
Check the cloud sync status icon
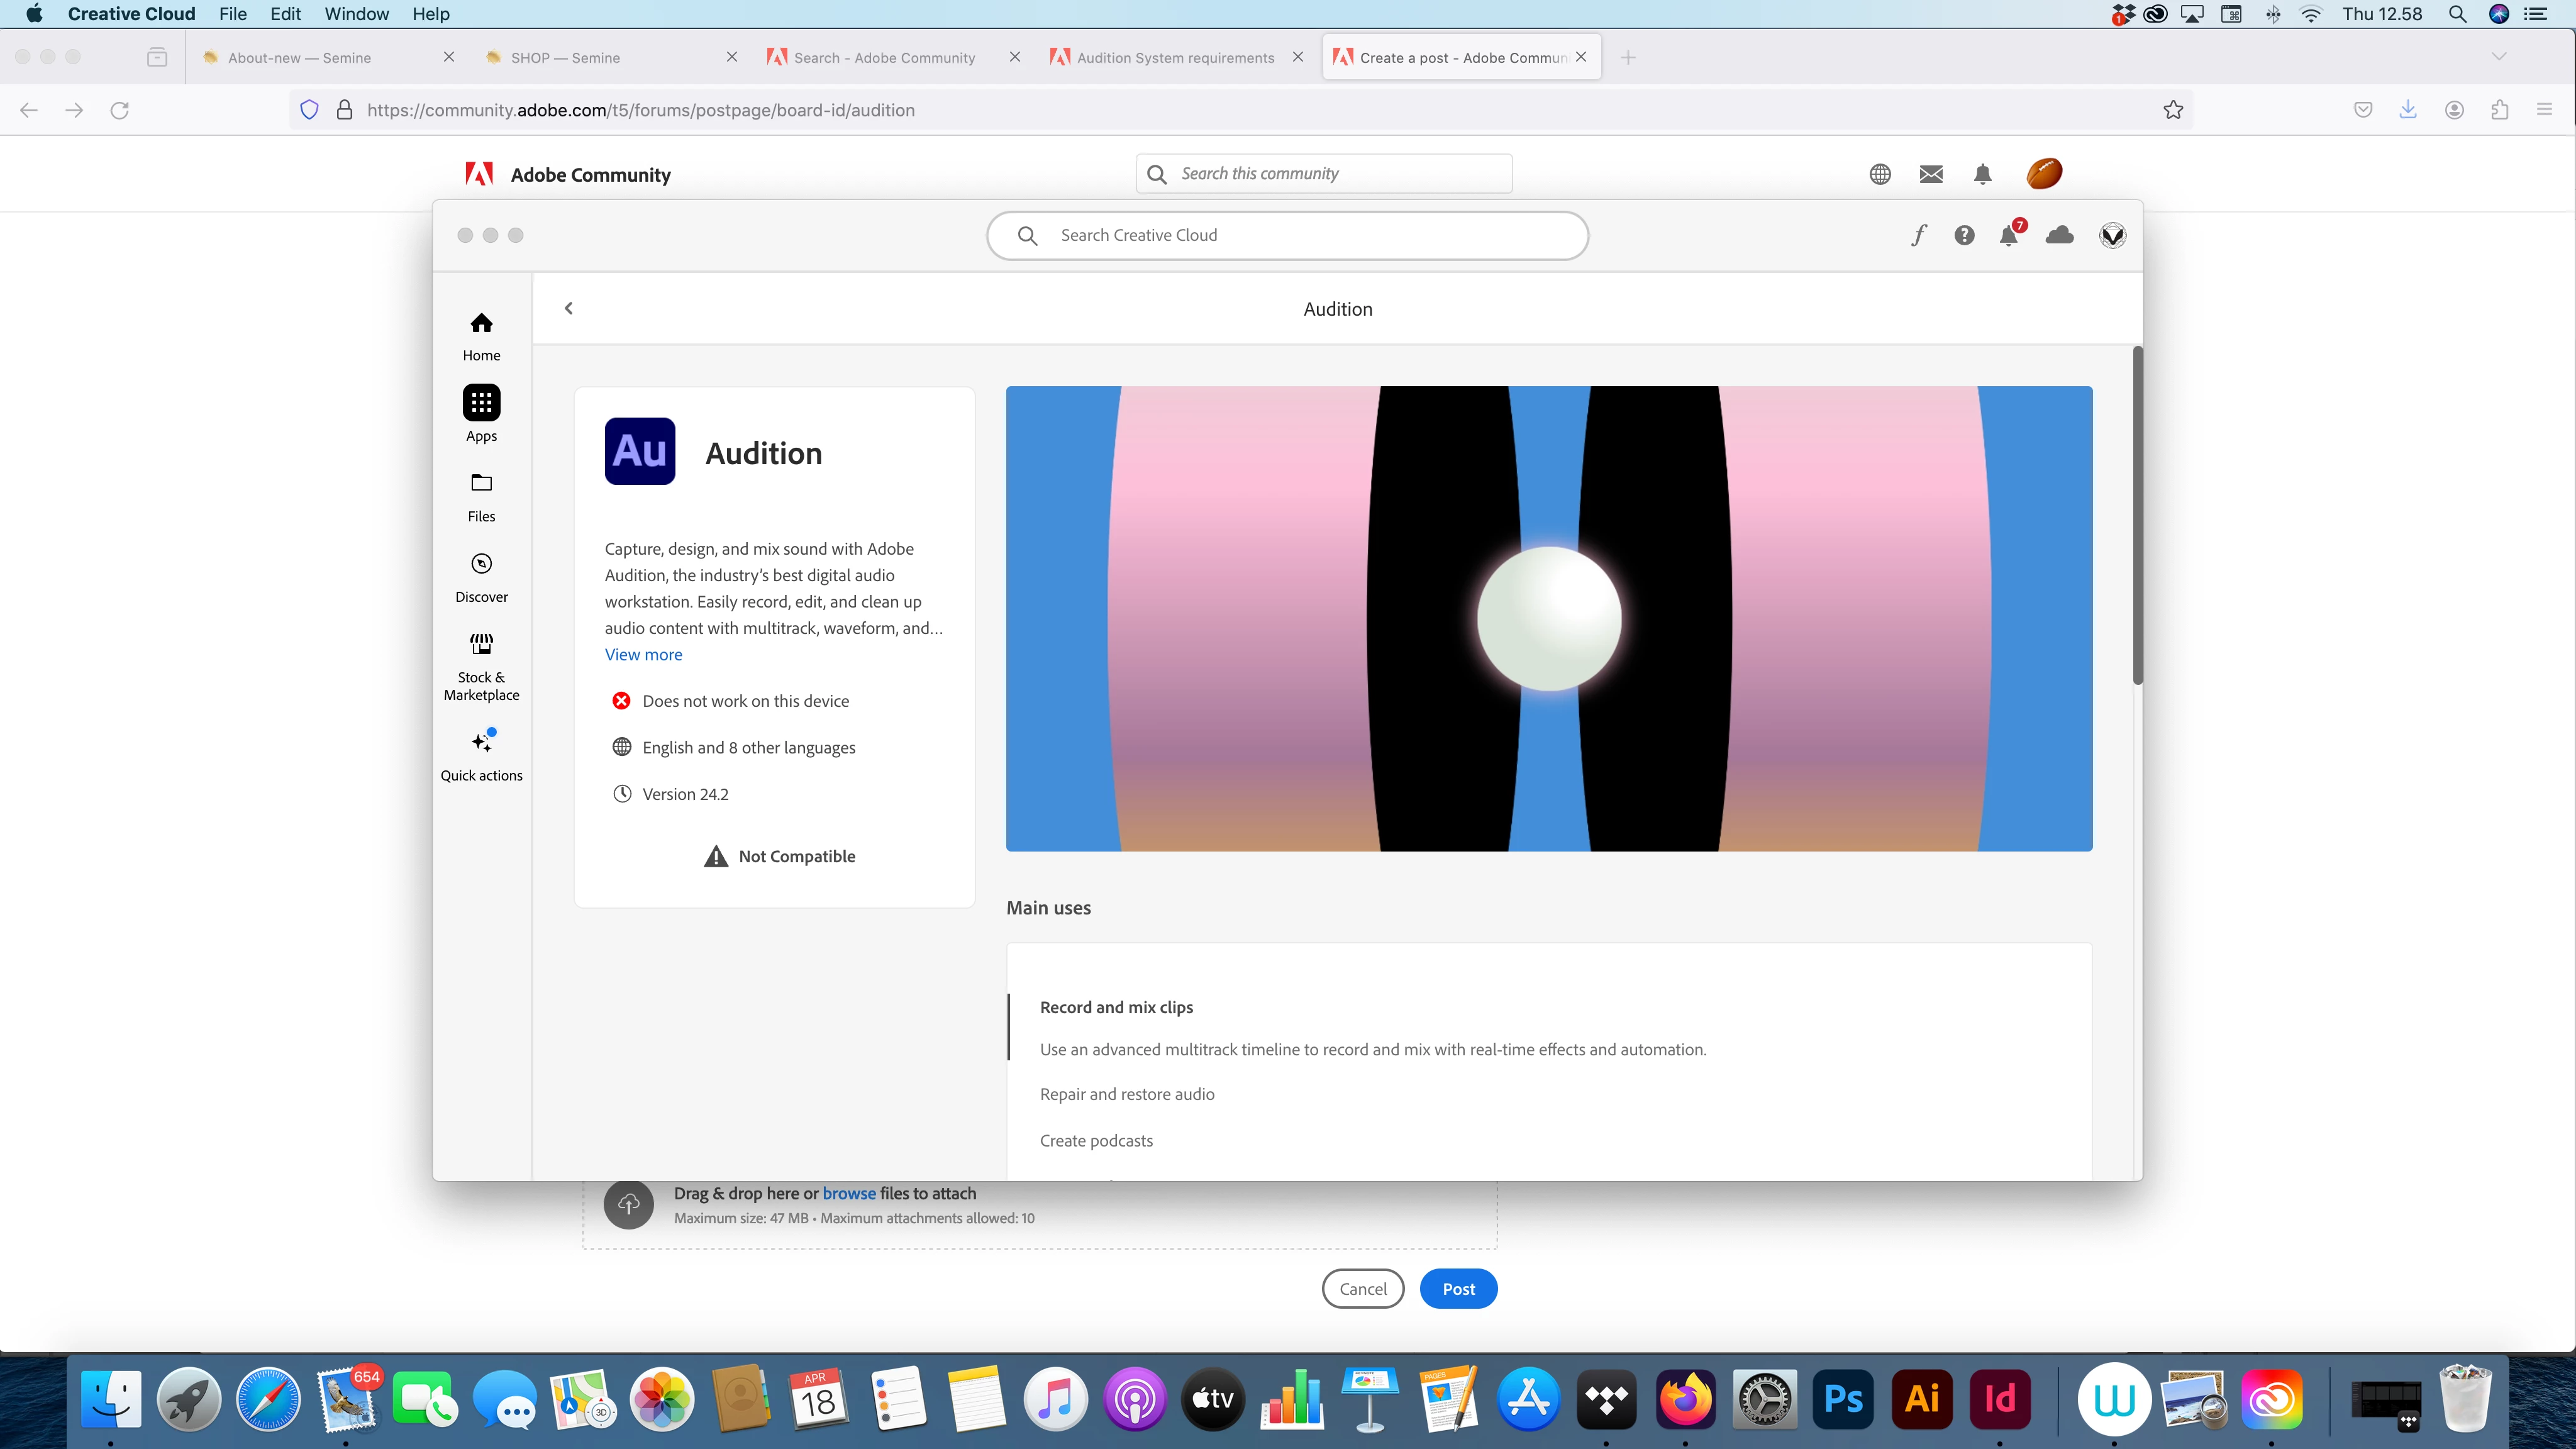2059,235
